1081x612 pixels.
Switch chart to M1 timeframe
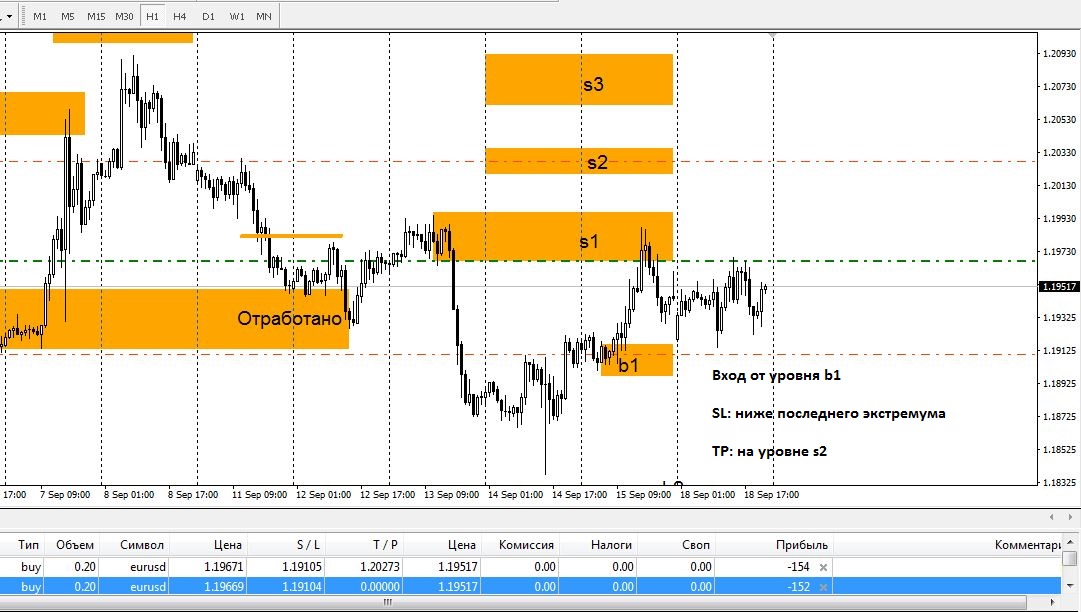click(40, 16)
